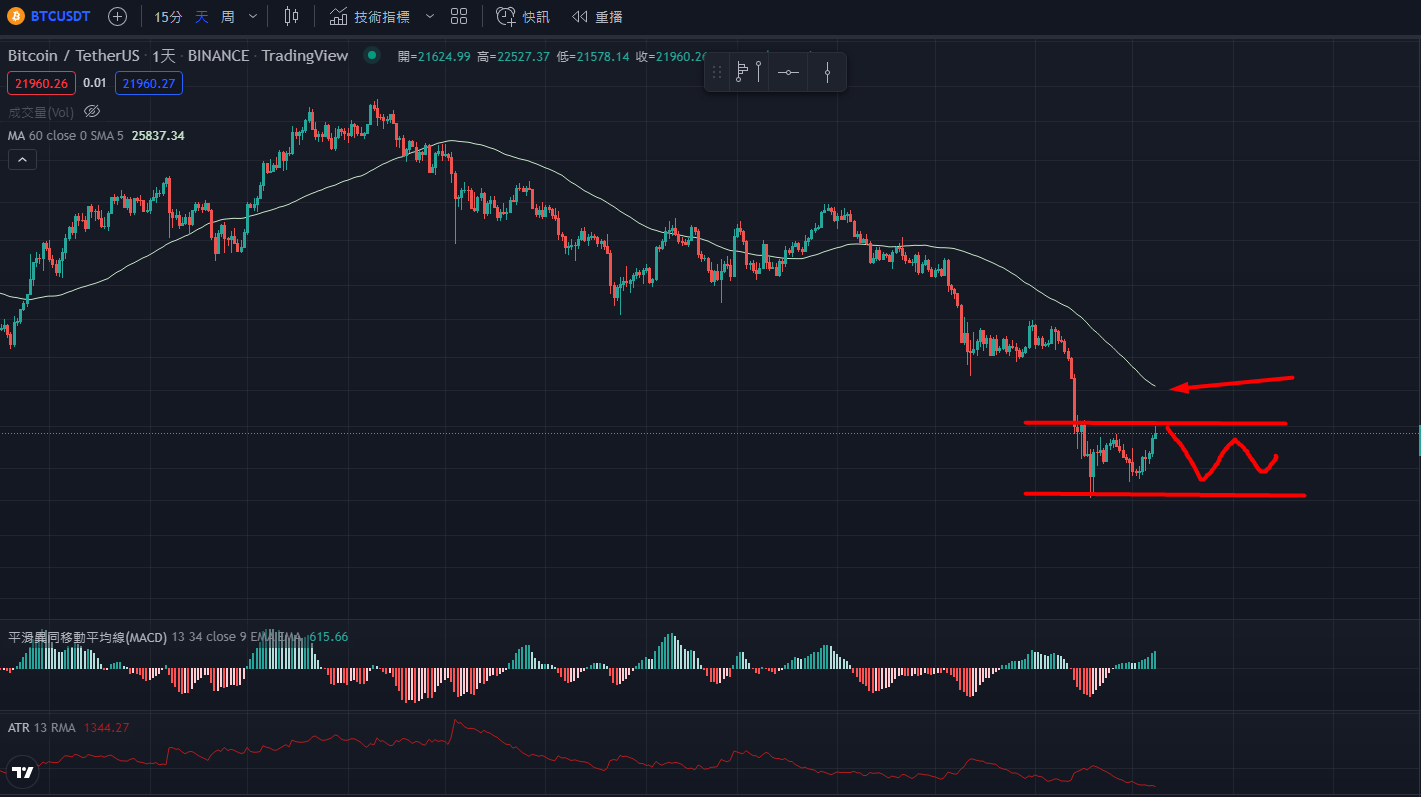Create an alert with the 快訊 icon
The image size is (1421, 797).
(x=522, y=16)
